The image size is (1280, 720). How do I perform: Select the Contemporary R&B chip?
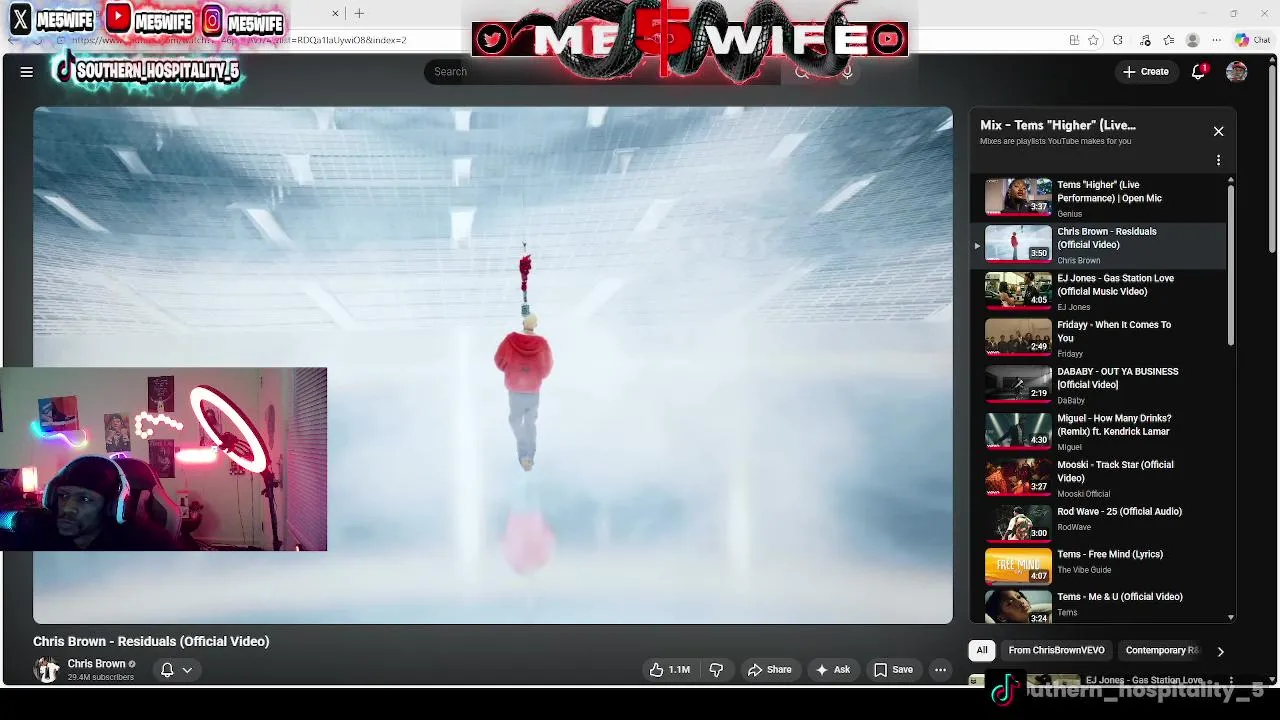click(1162, 650)
